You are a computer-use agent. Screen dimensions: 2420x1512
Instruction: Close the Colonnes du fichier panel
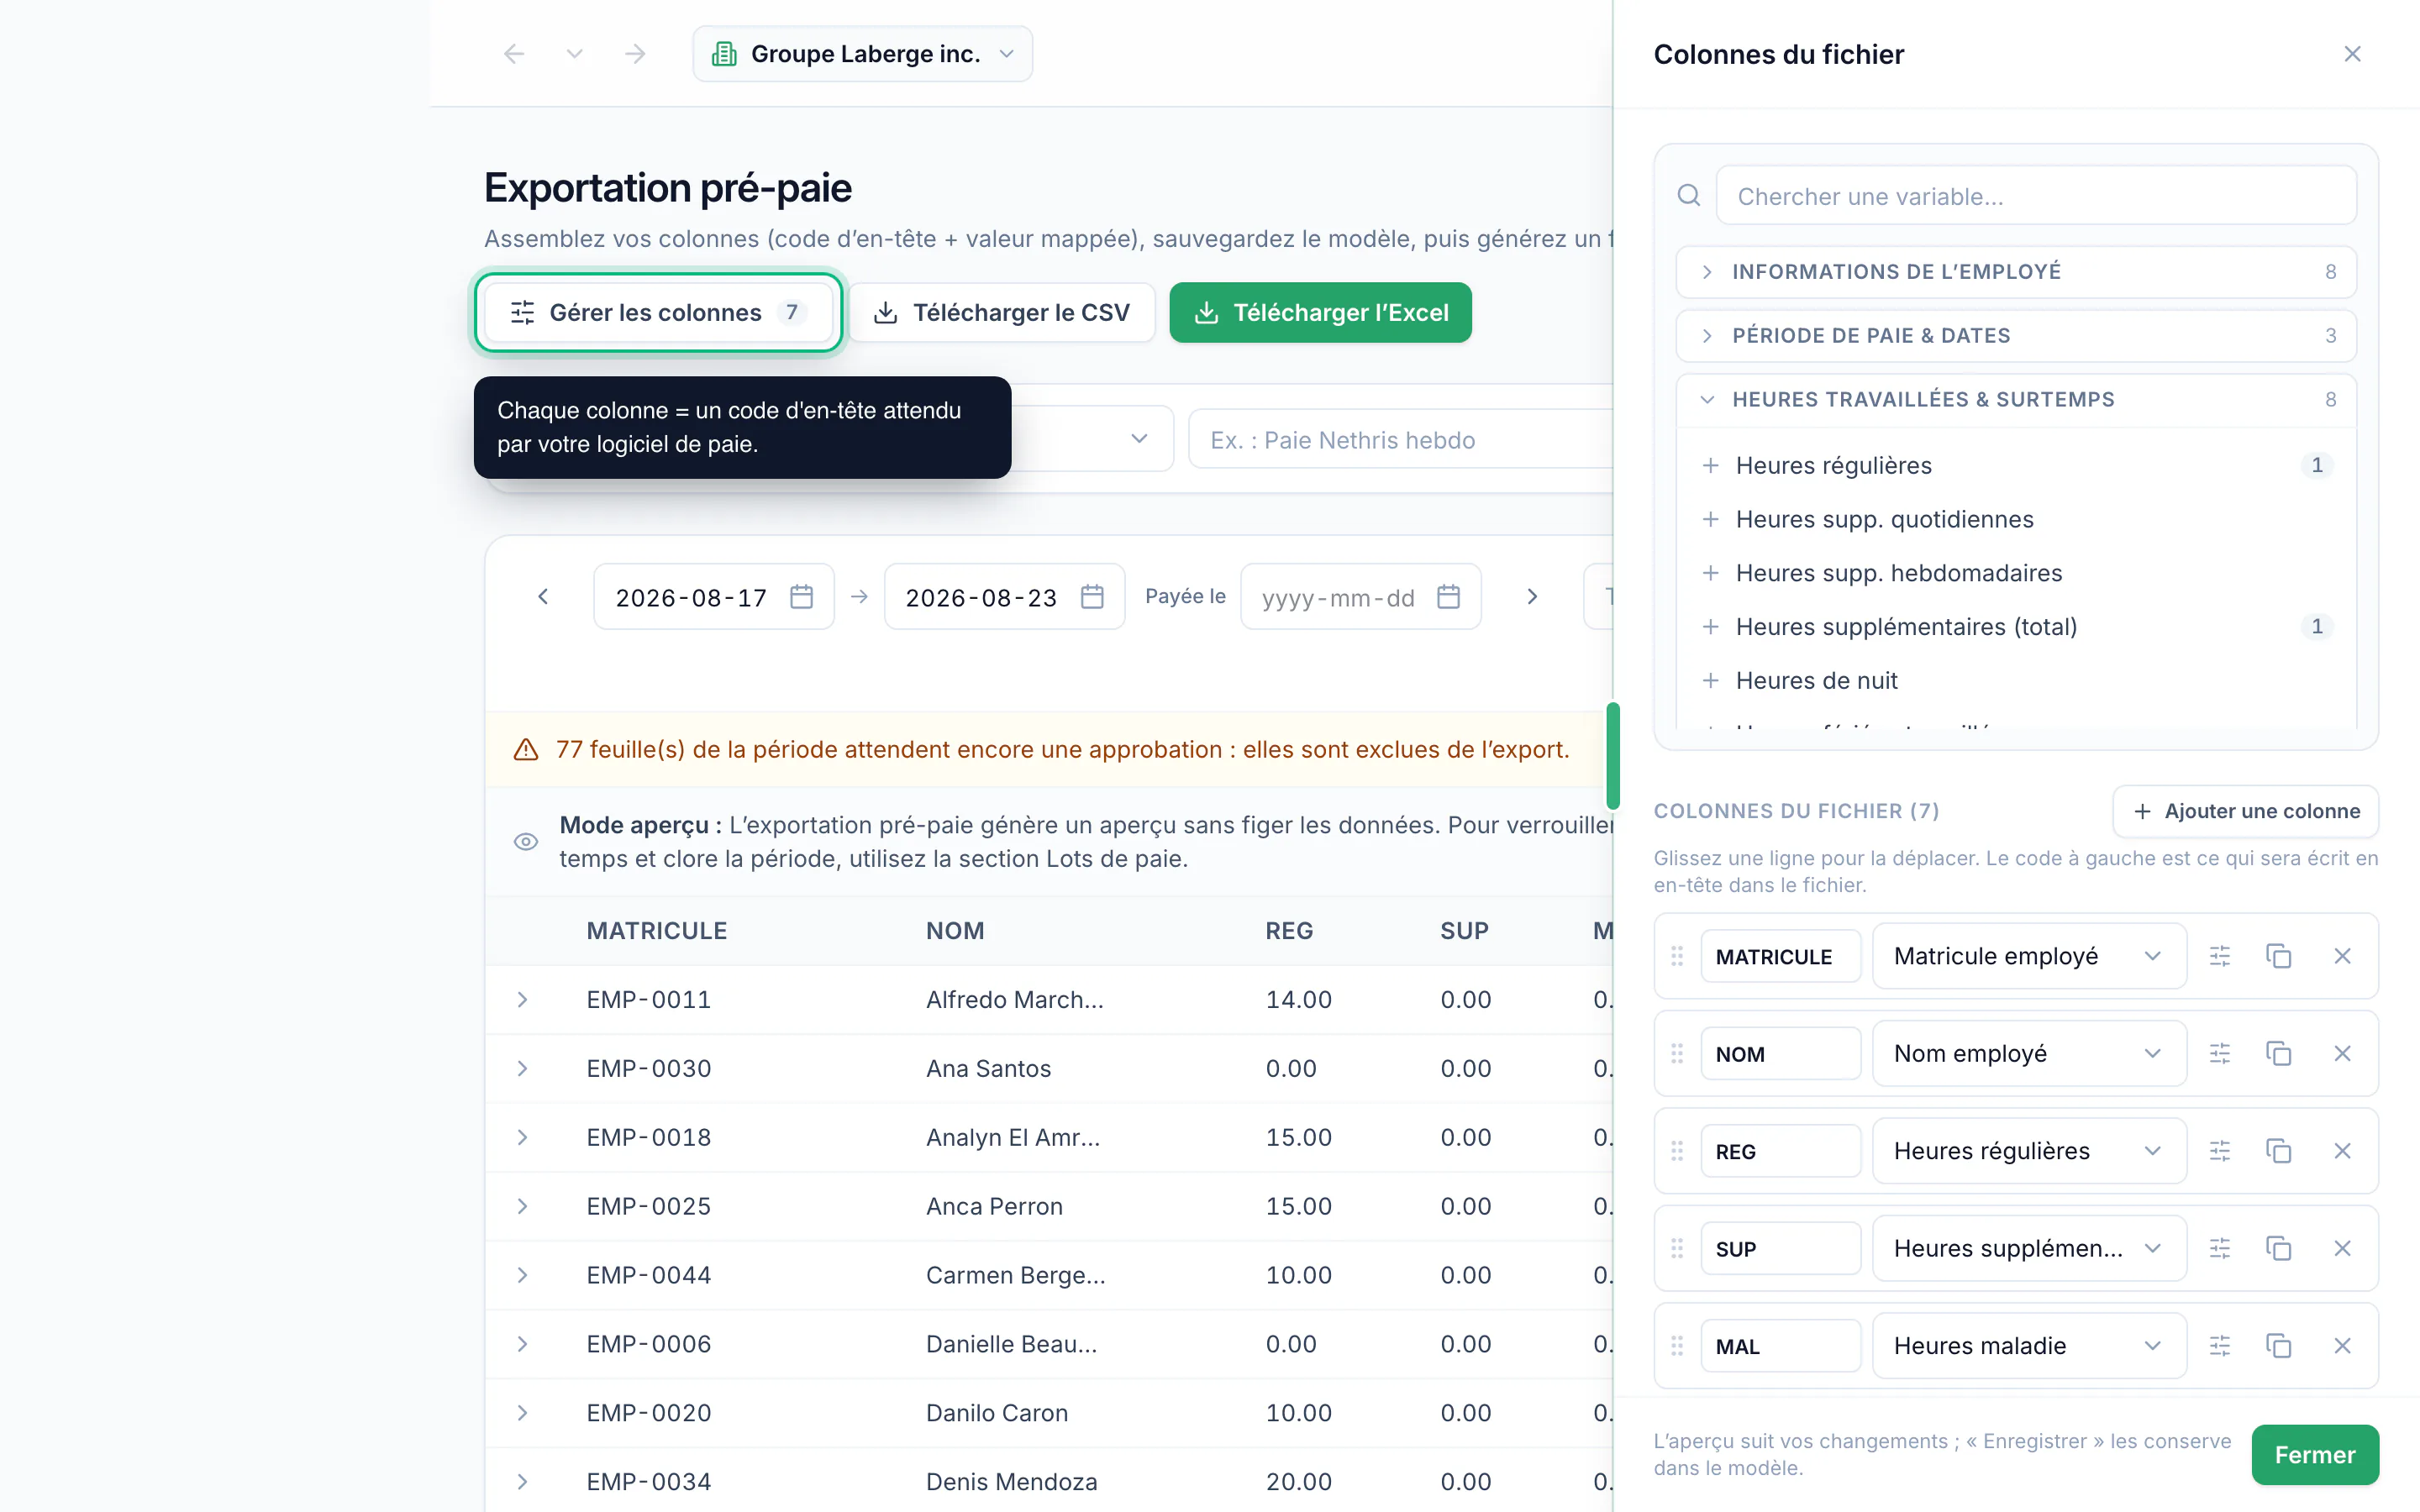pos(2352,54)
